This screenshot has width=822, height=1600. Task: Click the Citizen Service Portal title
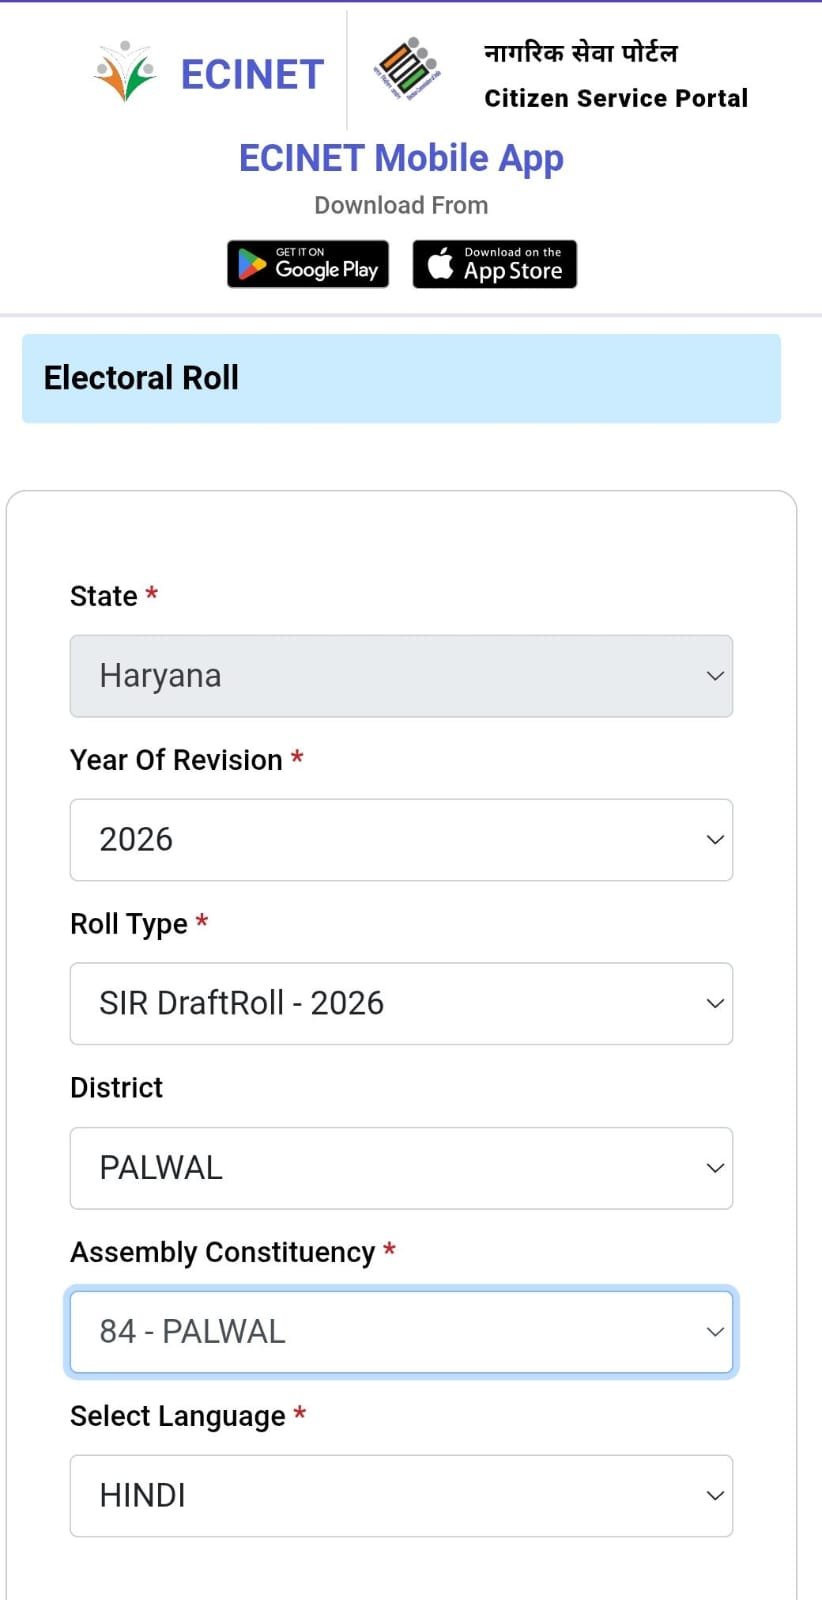pyautogui.click(x=616, y=98)
